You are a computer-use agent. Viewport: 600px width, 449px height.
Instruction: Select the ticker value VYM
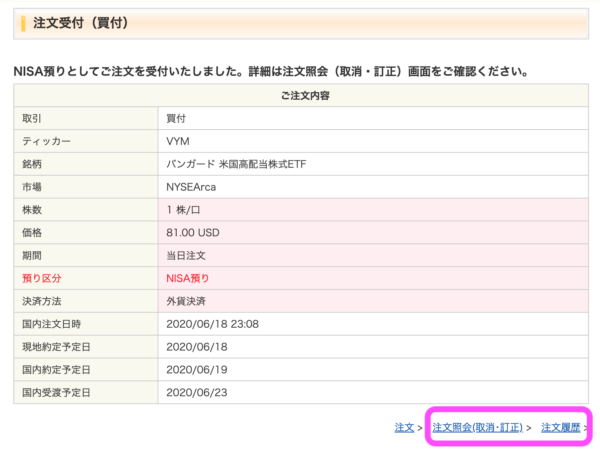pos(178,141)
